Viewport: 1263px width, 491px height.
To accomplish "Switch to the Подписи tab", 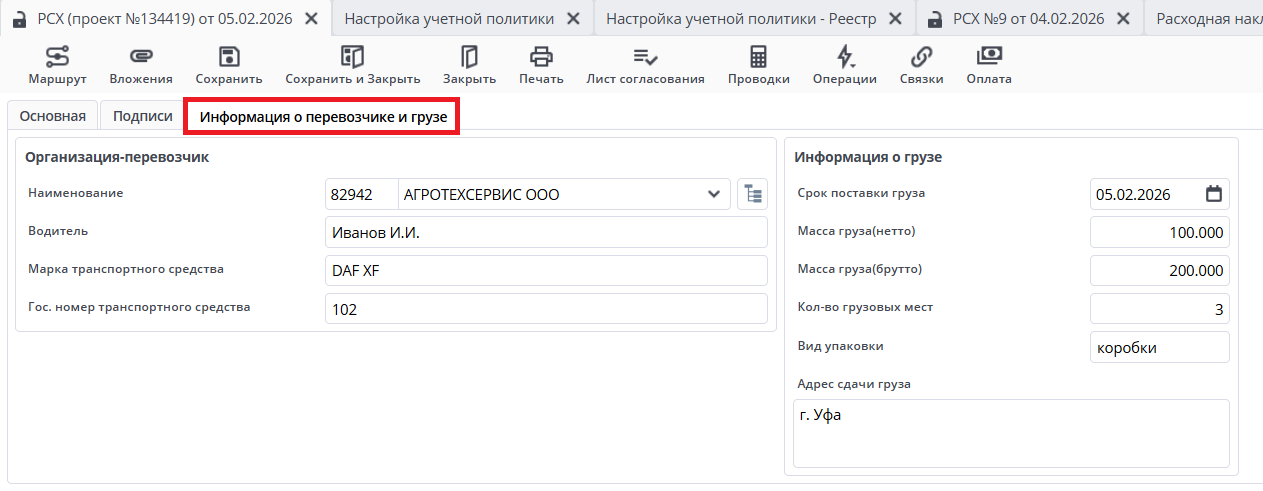I will 142,116.
